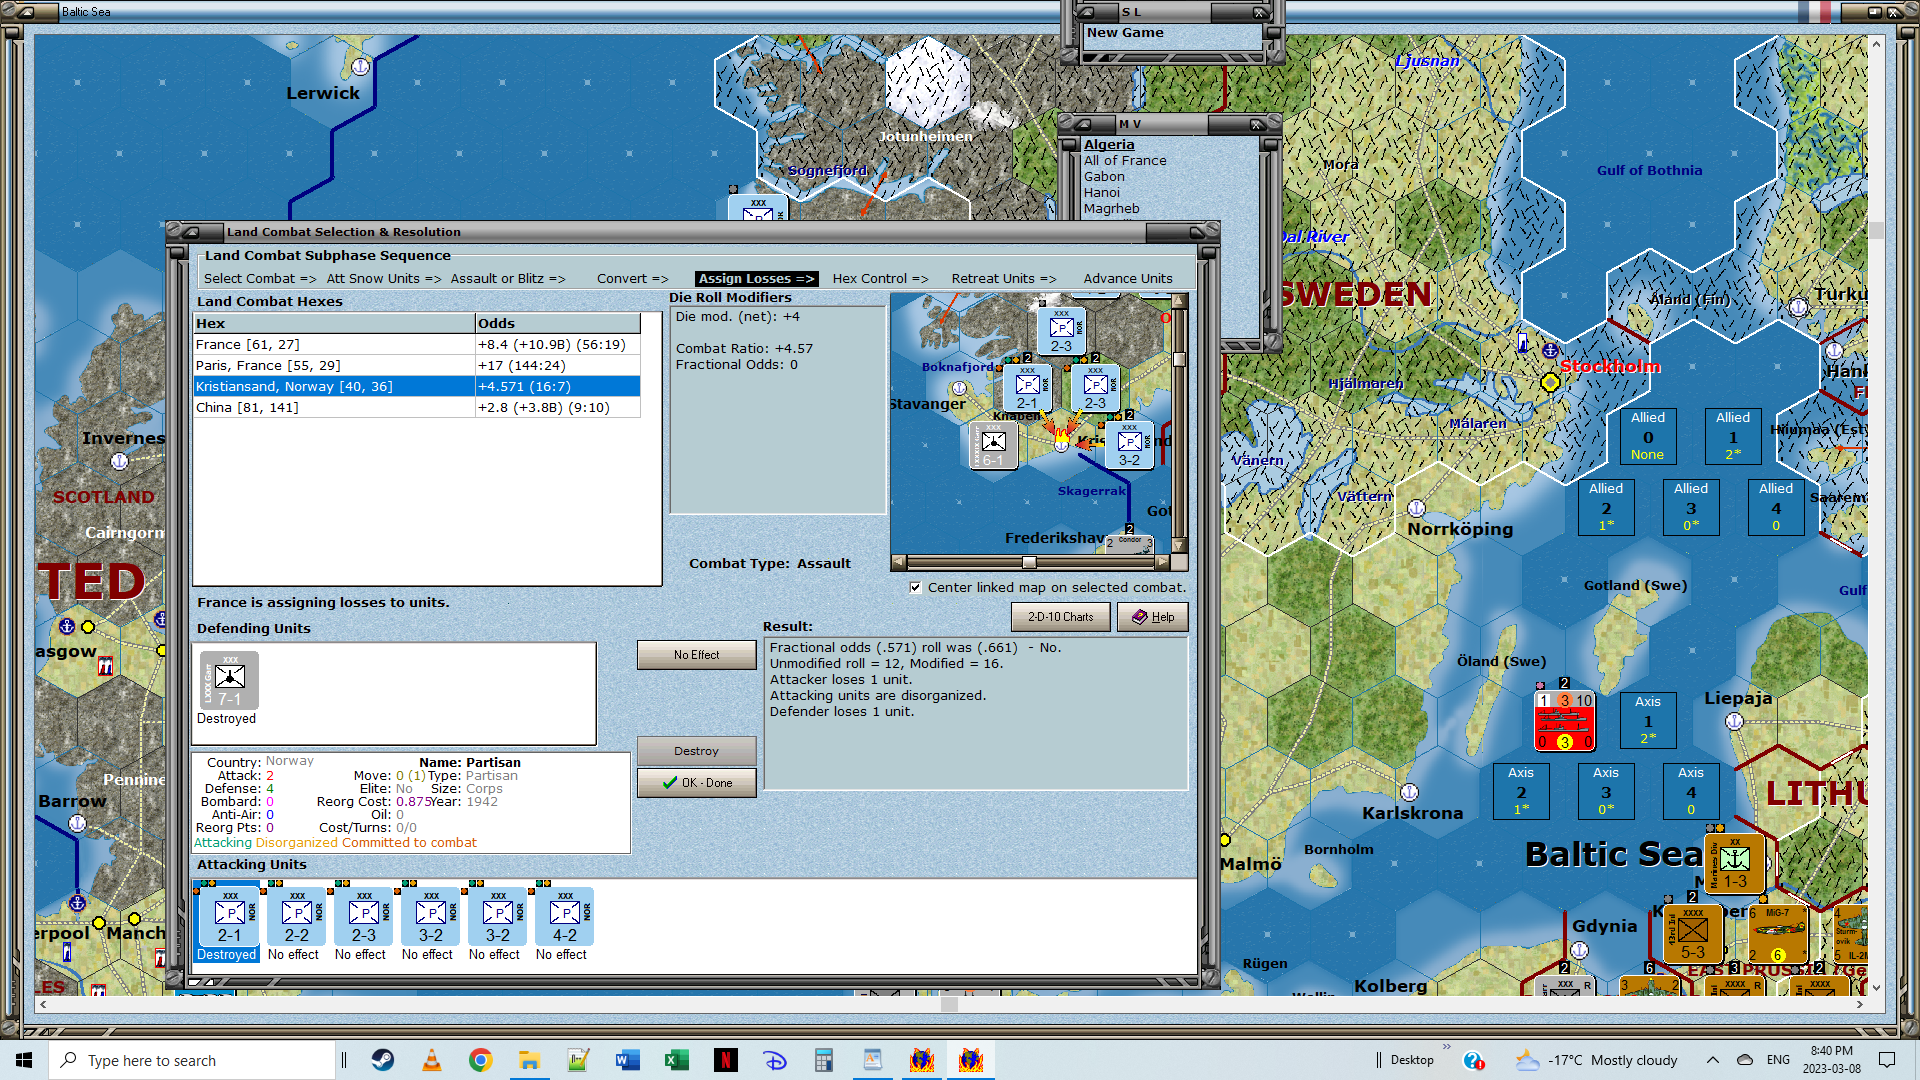Select the Paris, France combat row

pos(416,366)
